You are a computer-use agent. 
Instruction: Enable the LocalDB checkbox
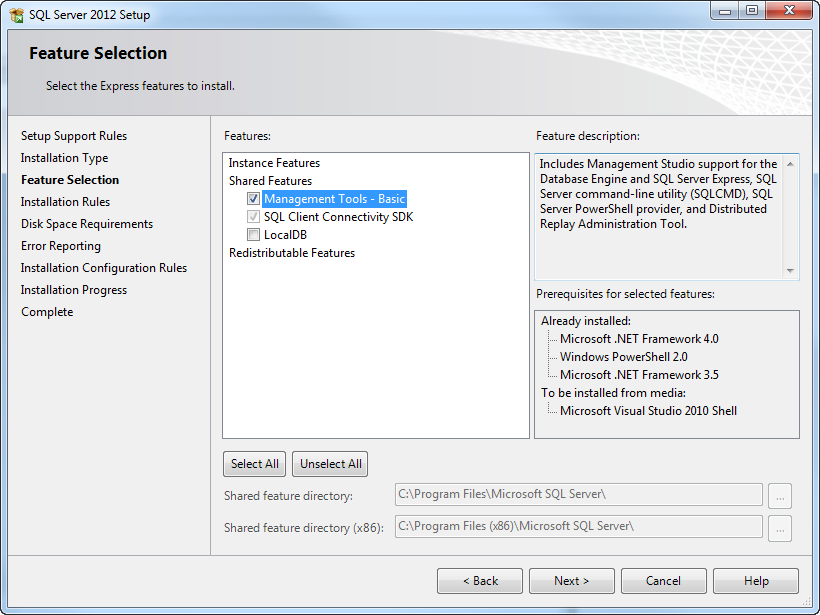254,235
